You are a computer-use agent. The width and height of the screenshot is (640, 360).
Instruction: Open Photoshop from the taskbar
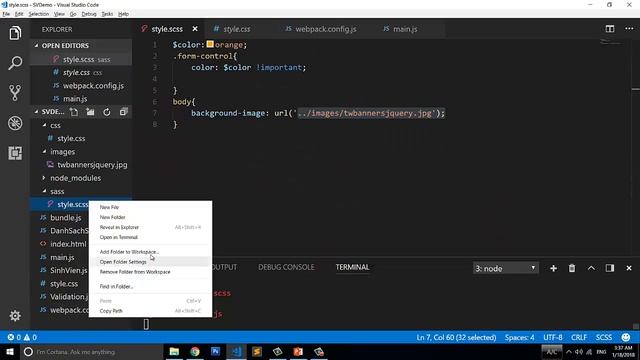point(216,351)
